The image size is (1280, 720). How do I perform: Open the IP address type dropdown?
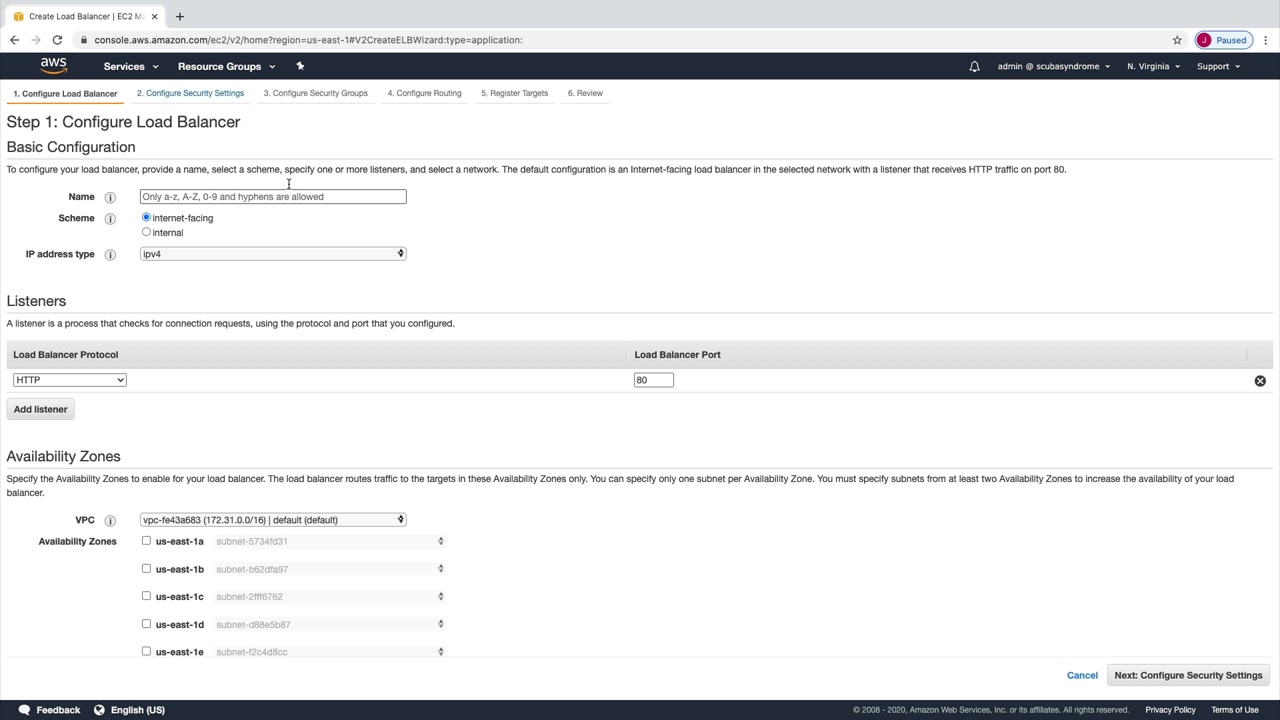coord(273,254)
